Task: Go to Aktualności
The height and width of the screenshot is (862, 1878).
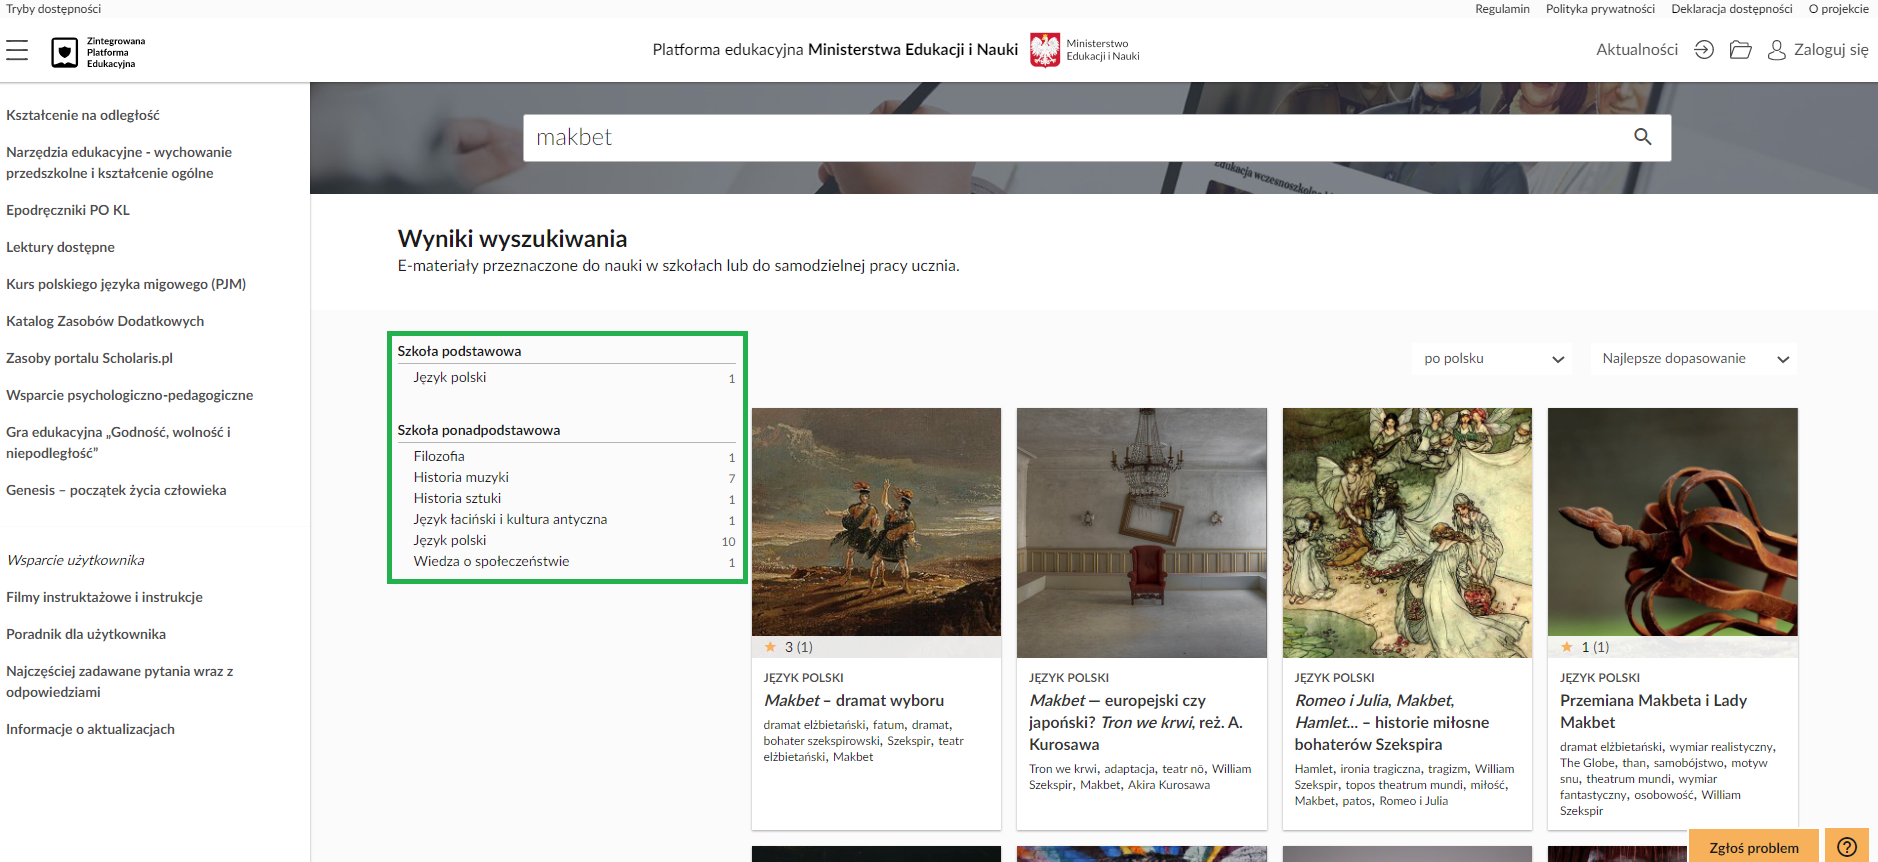Action: point(1637,50)
